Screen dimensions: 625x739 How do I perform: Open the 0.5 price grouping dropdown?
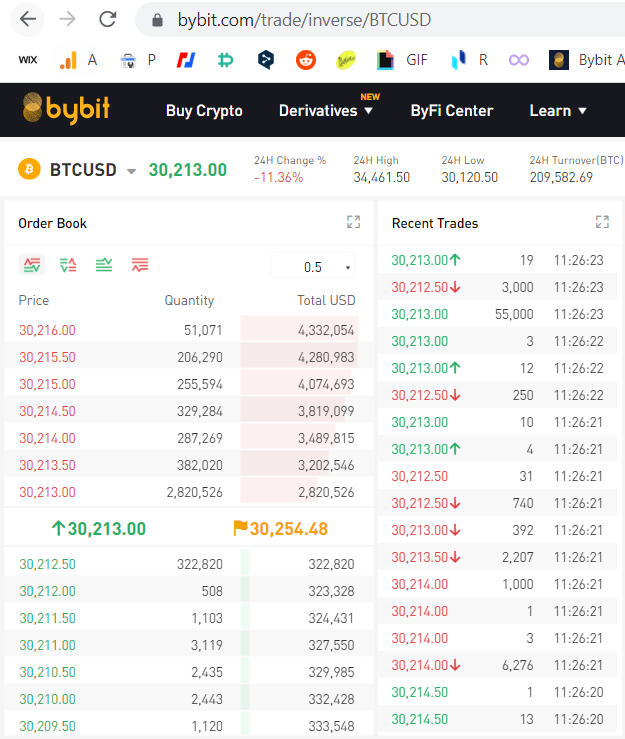(x=313, y=267)
